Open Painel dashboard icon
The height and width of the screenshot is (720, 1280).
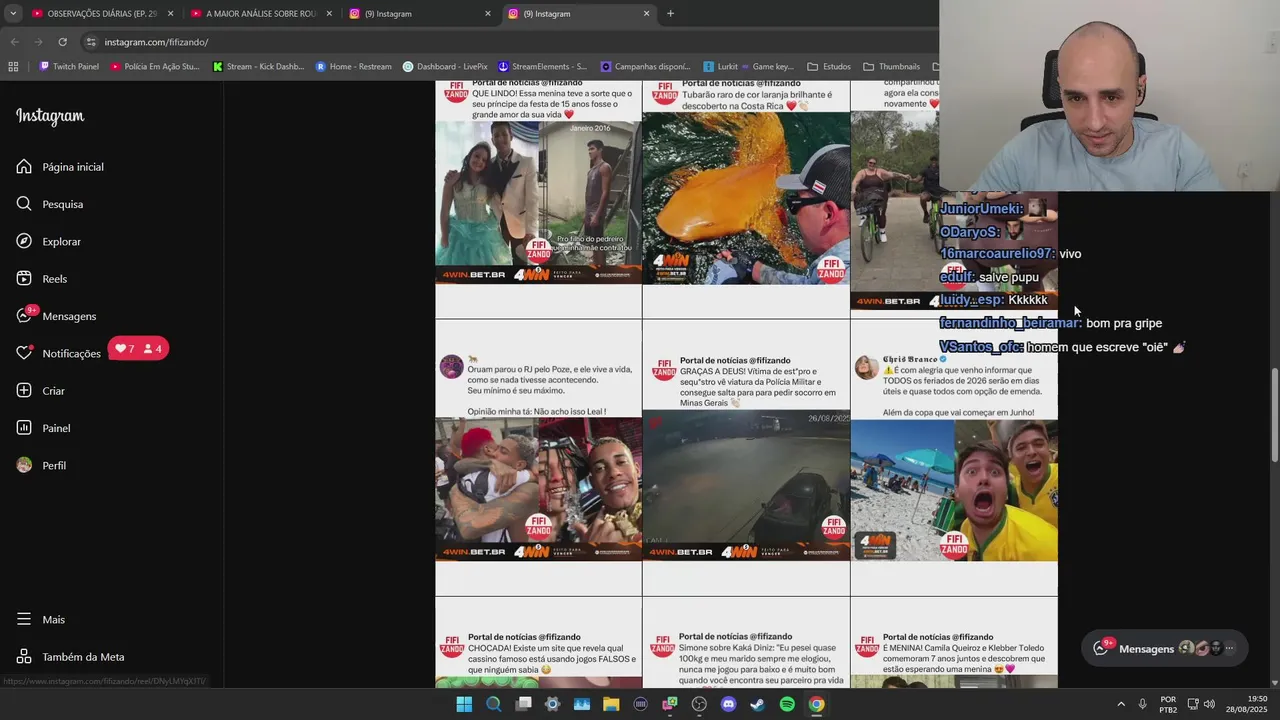coord(24,428)
